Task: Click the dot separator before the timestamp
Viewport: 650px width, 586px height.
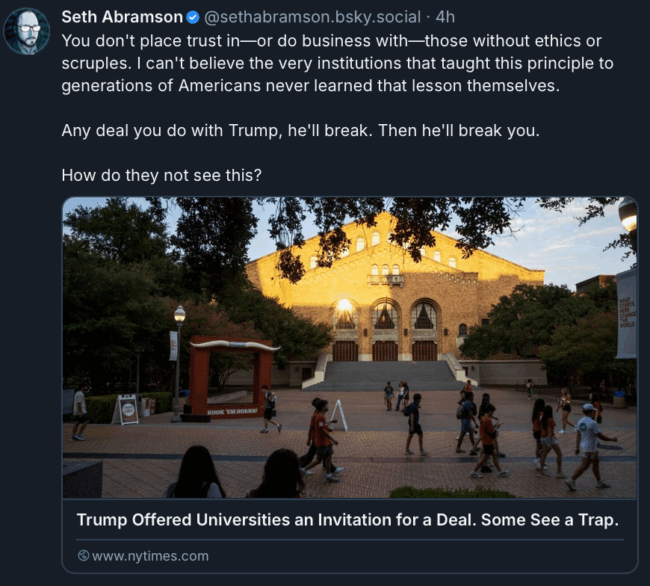Action: tap(428, 17)
